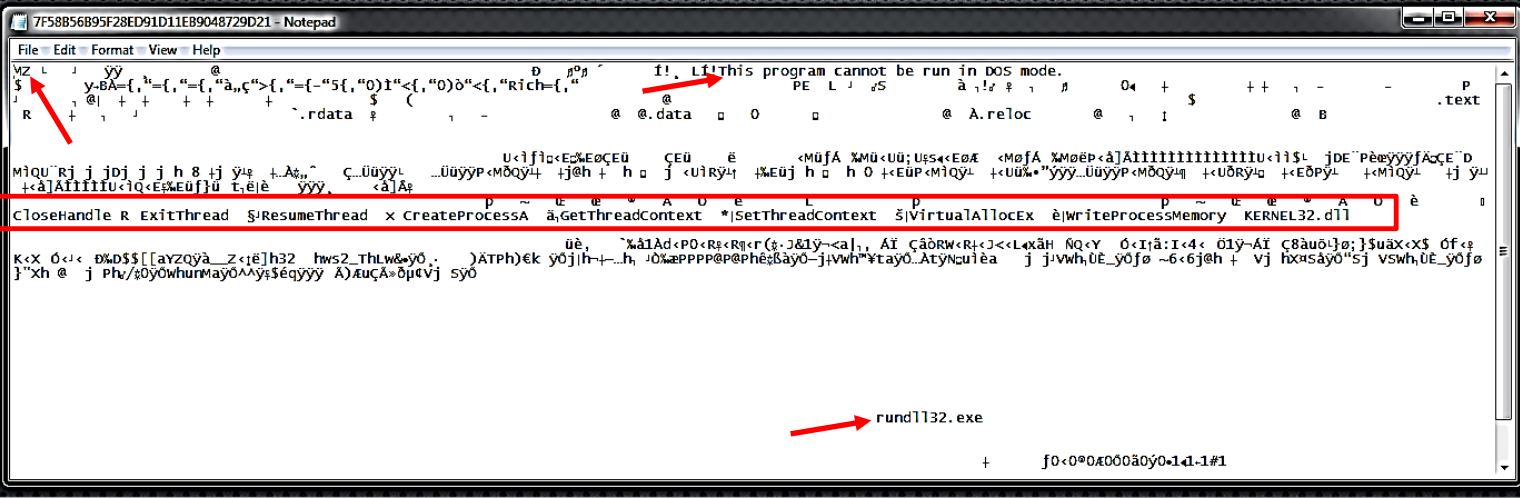Open the View menu

point(162,49)
